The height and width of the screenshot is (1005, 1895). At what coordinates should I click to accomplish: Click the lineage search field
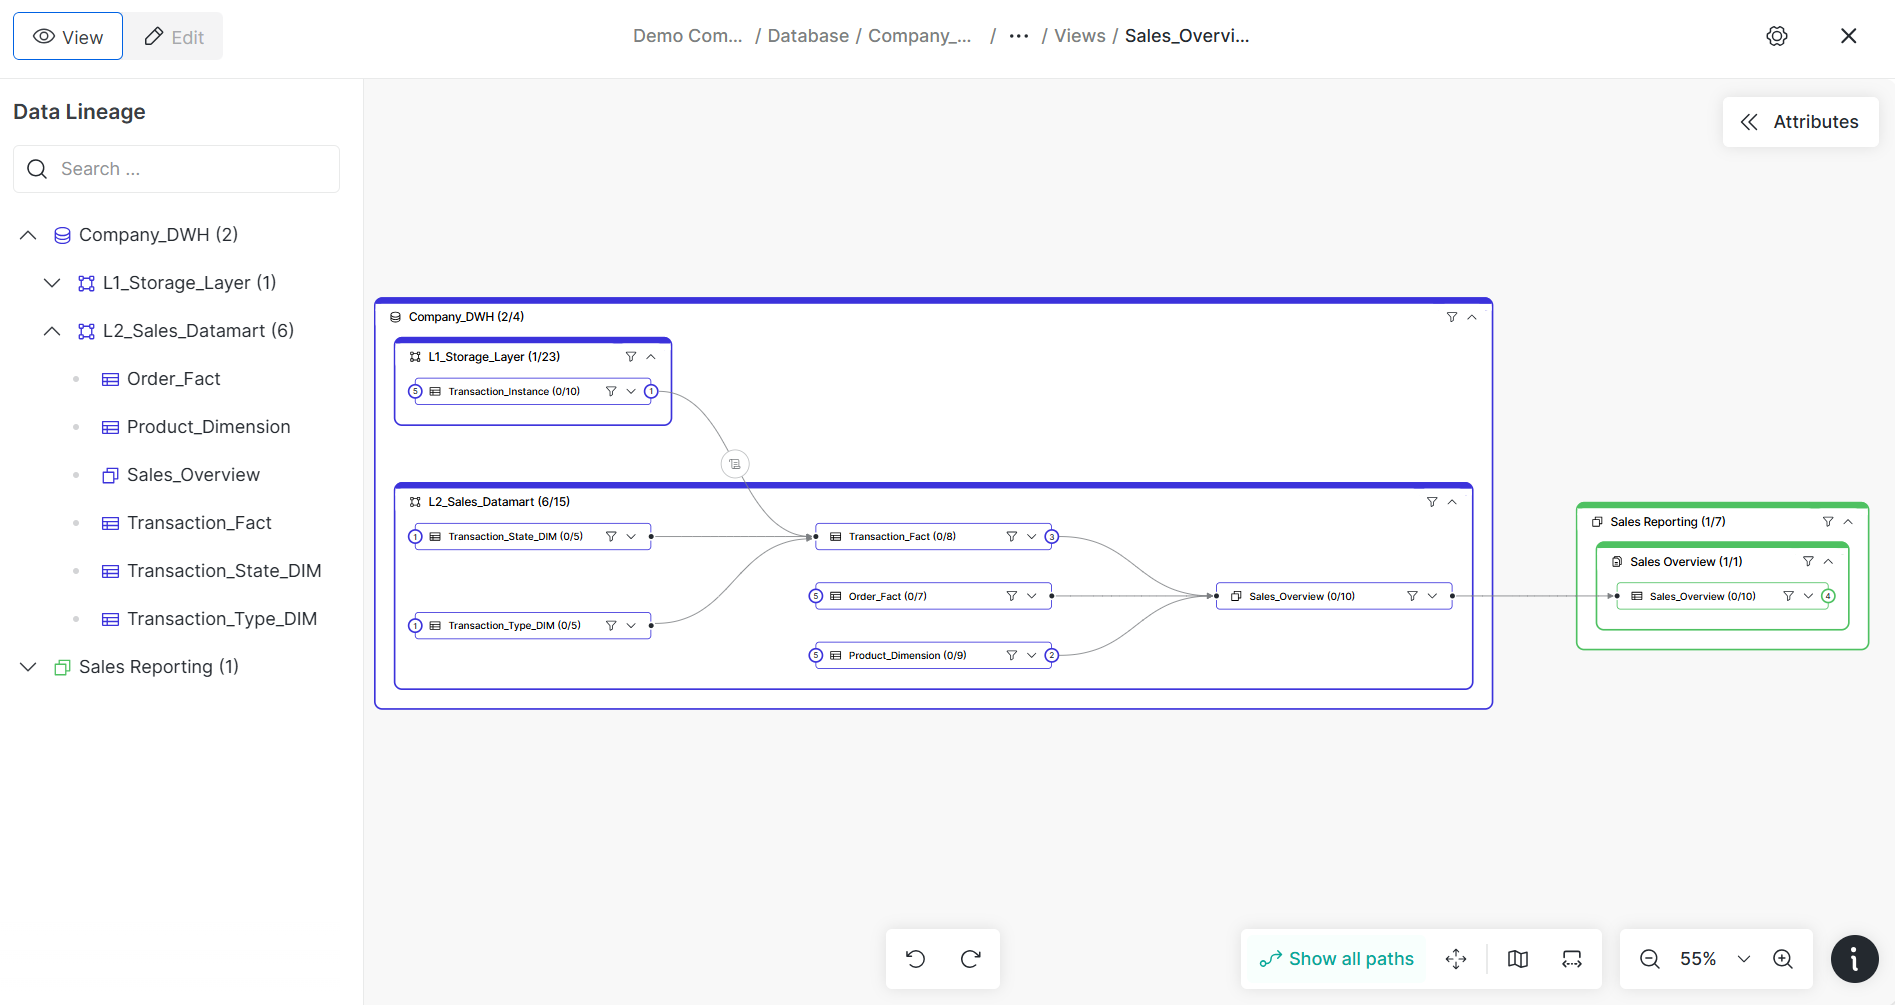[177, 169]
